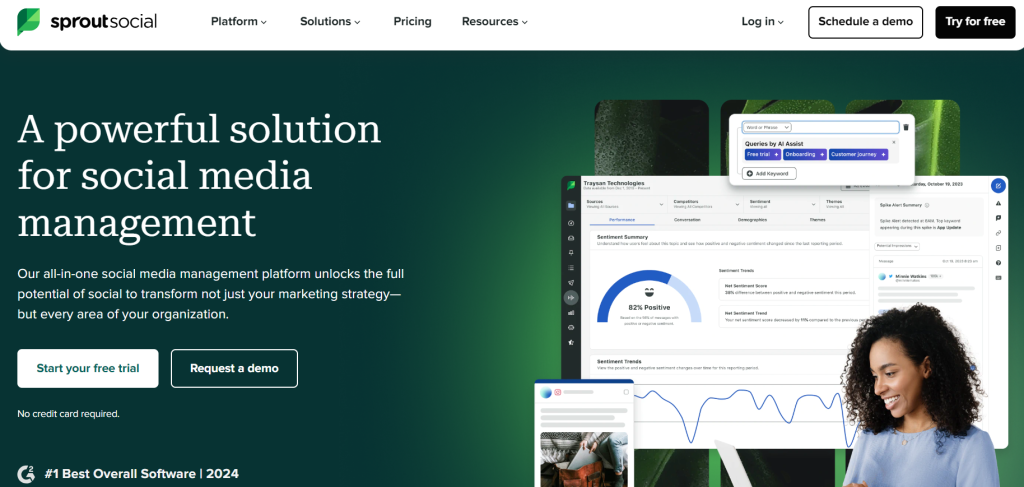Switch to the Conversation tab

click(x=687, y=220)
